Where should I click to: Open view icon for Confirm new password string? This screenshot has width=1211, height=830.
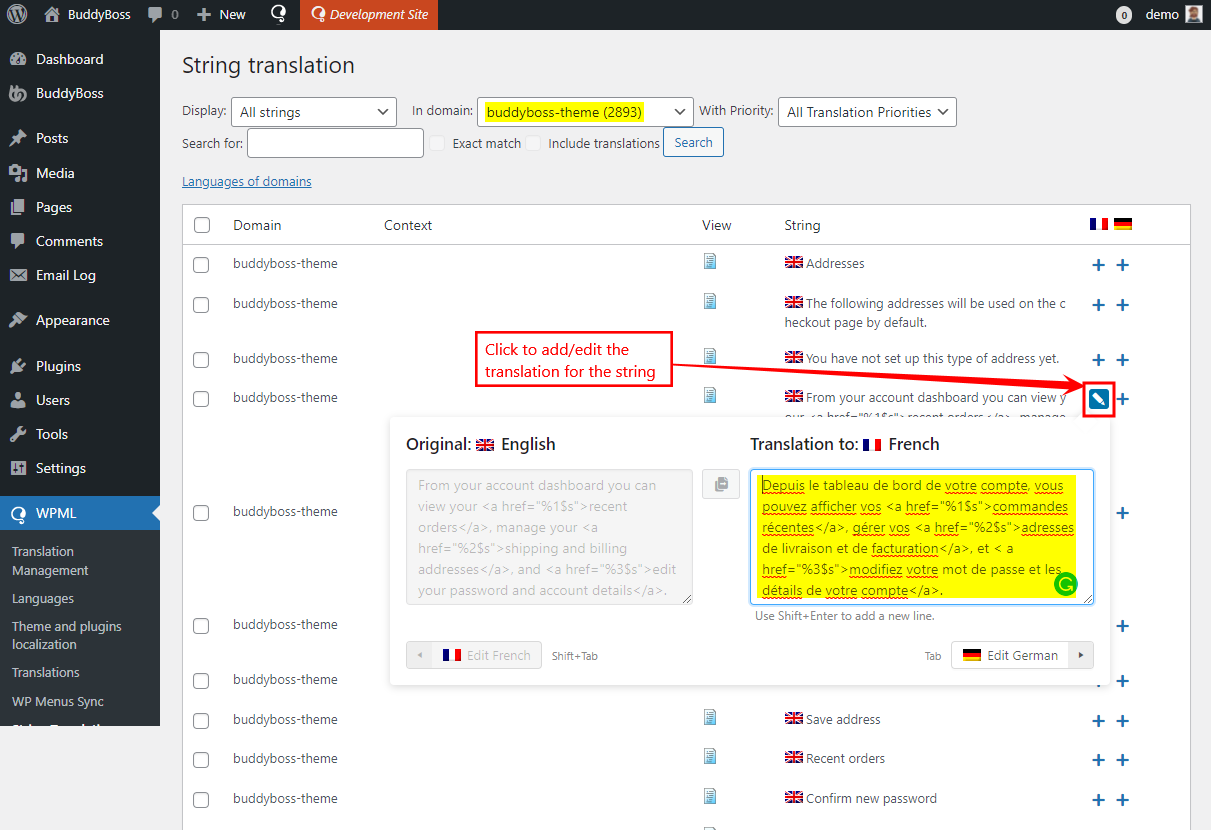pyautogui.click(x=710, y=797)
